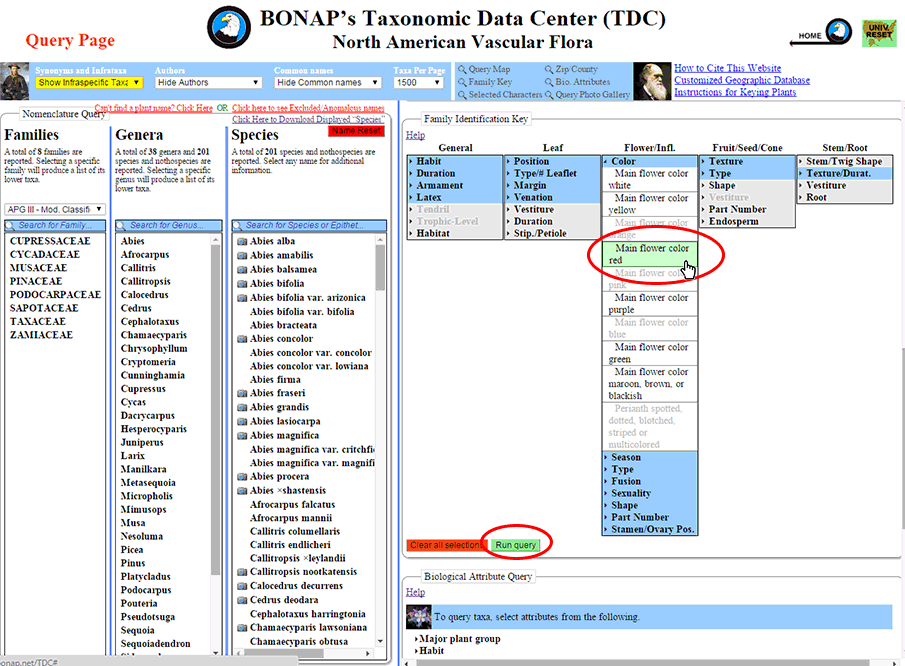
Task: Open the map icon beside Abies alba
Action: [242, 241]
